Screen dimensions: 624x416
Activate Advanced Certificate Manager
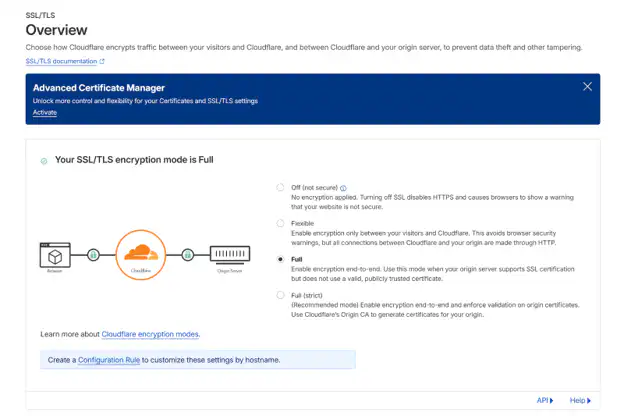tap(45, 112)
